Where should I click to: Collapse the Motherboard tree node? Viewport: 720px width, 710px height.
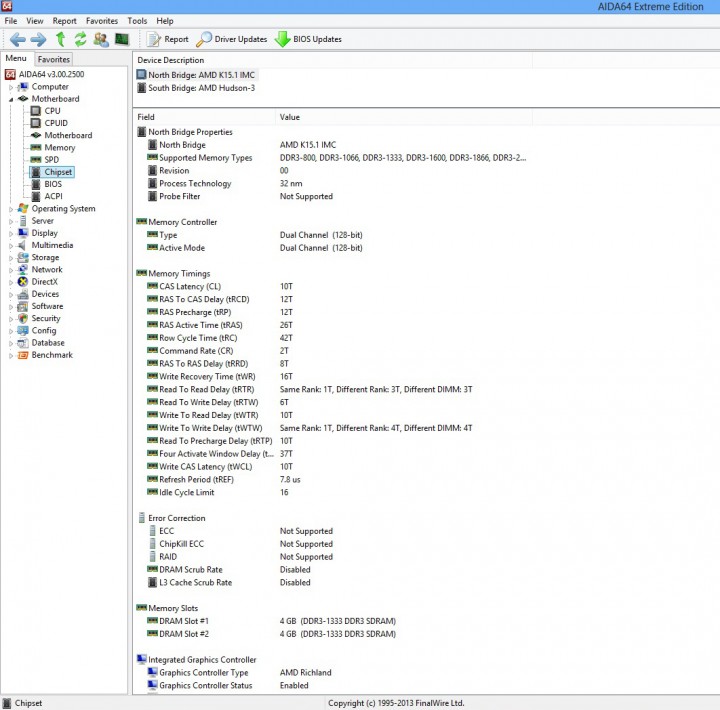(11, 99)
